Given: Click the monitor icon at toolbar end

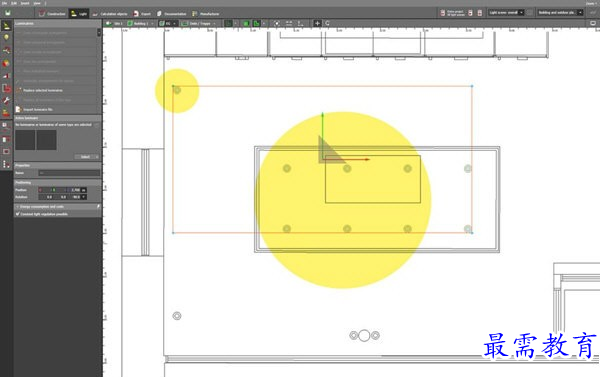Looking at the screenshot, I should coord(593,24).
